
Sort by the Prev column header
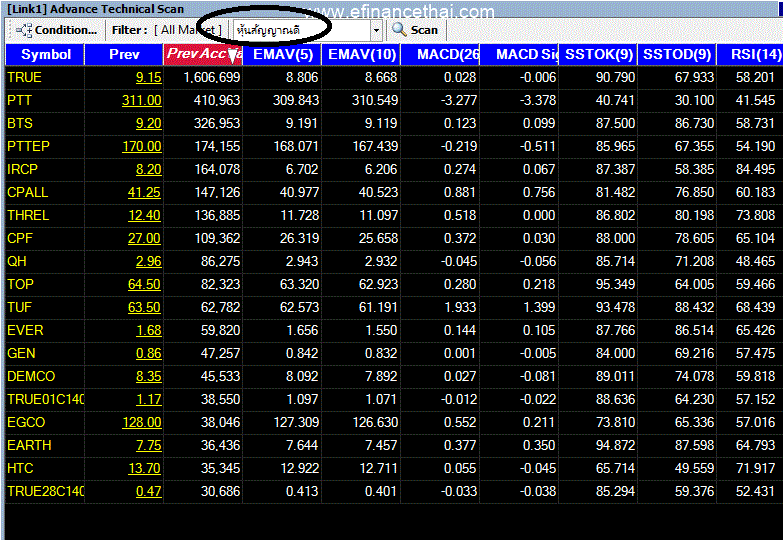click(124, 54)
